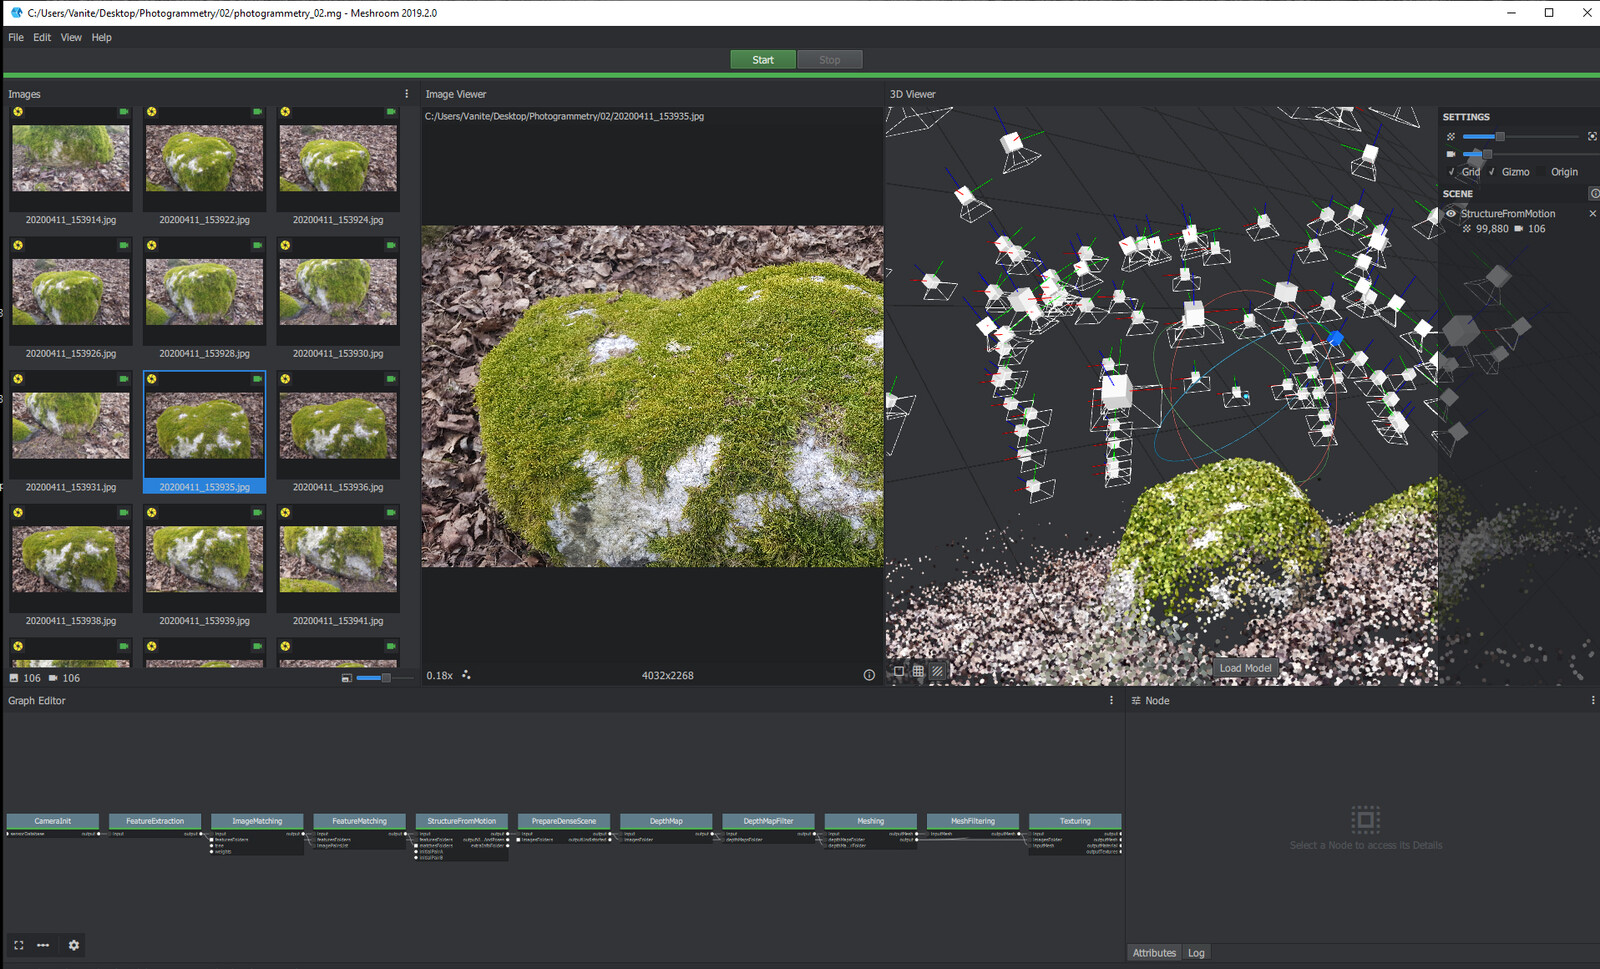1600x969 pixels.
Task: Click the info icon in the Image Viewer
Action: click(x=868, y=675)
